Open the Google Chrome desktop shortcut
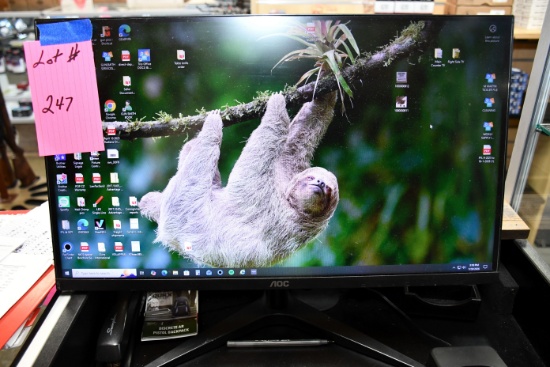The width and height of the screenshot is (550, 367). point(110,106)
